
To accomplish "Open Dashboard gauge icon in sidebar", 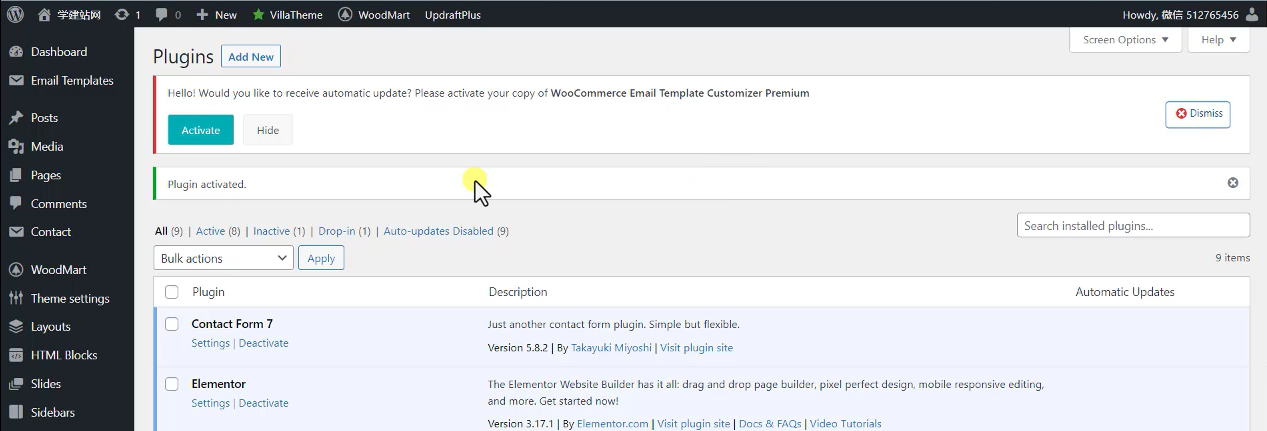I will tap(16, 52).
